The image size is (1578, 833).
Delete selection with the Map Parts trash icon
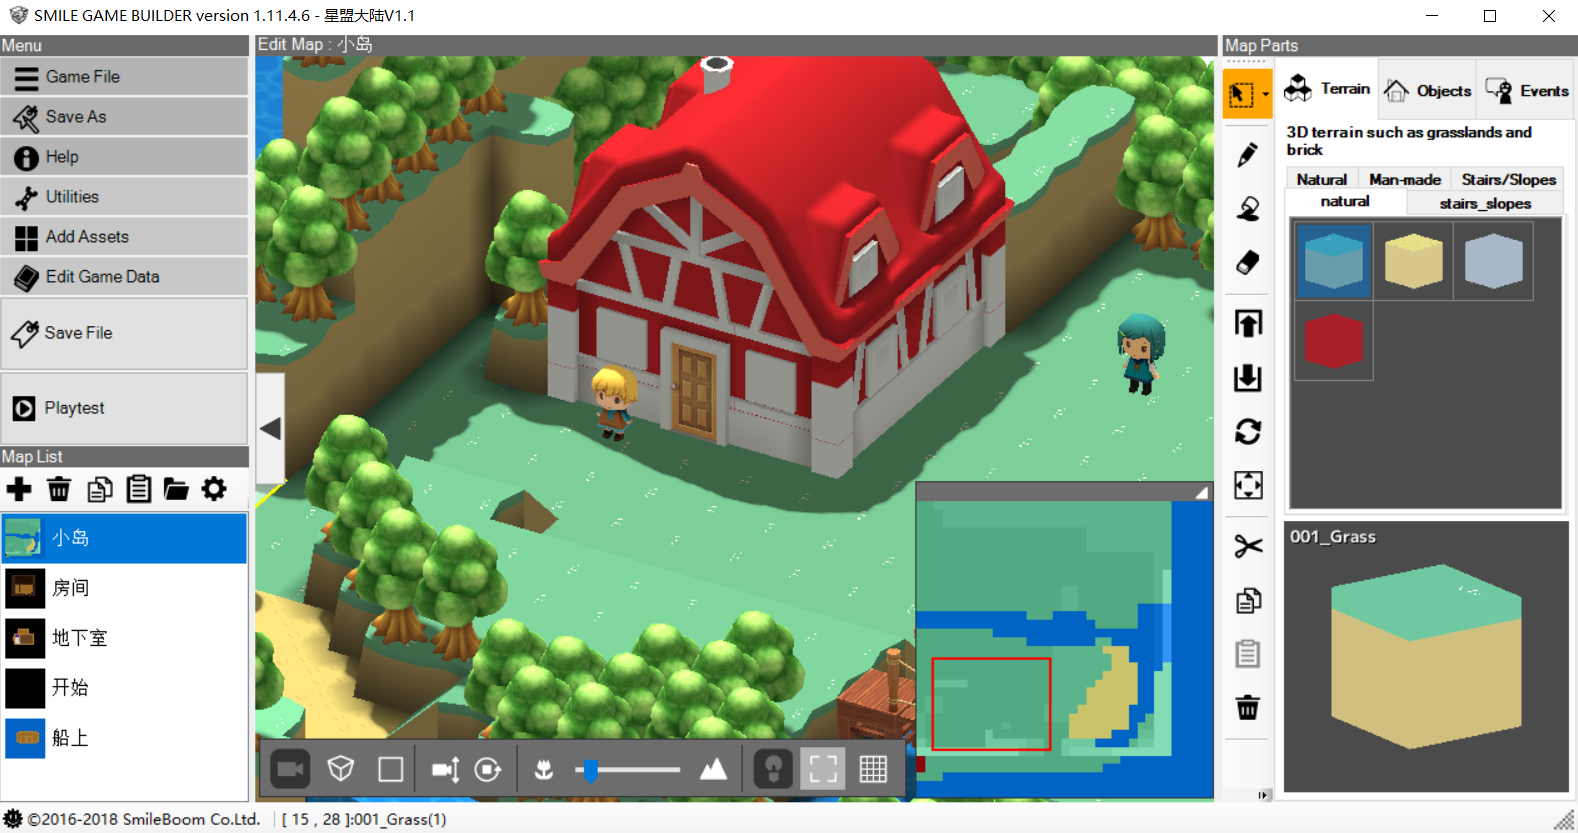pyautogui.click(x=1247, y=708)
